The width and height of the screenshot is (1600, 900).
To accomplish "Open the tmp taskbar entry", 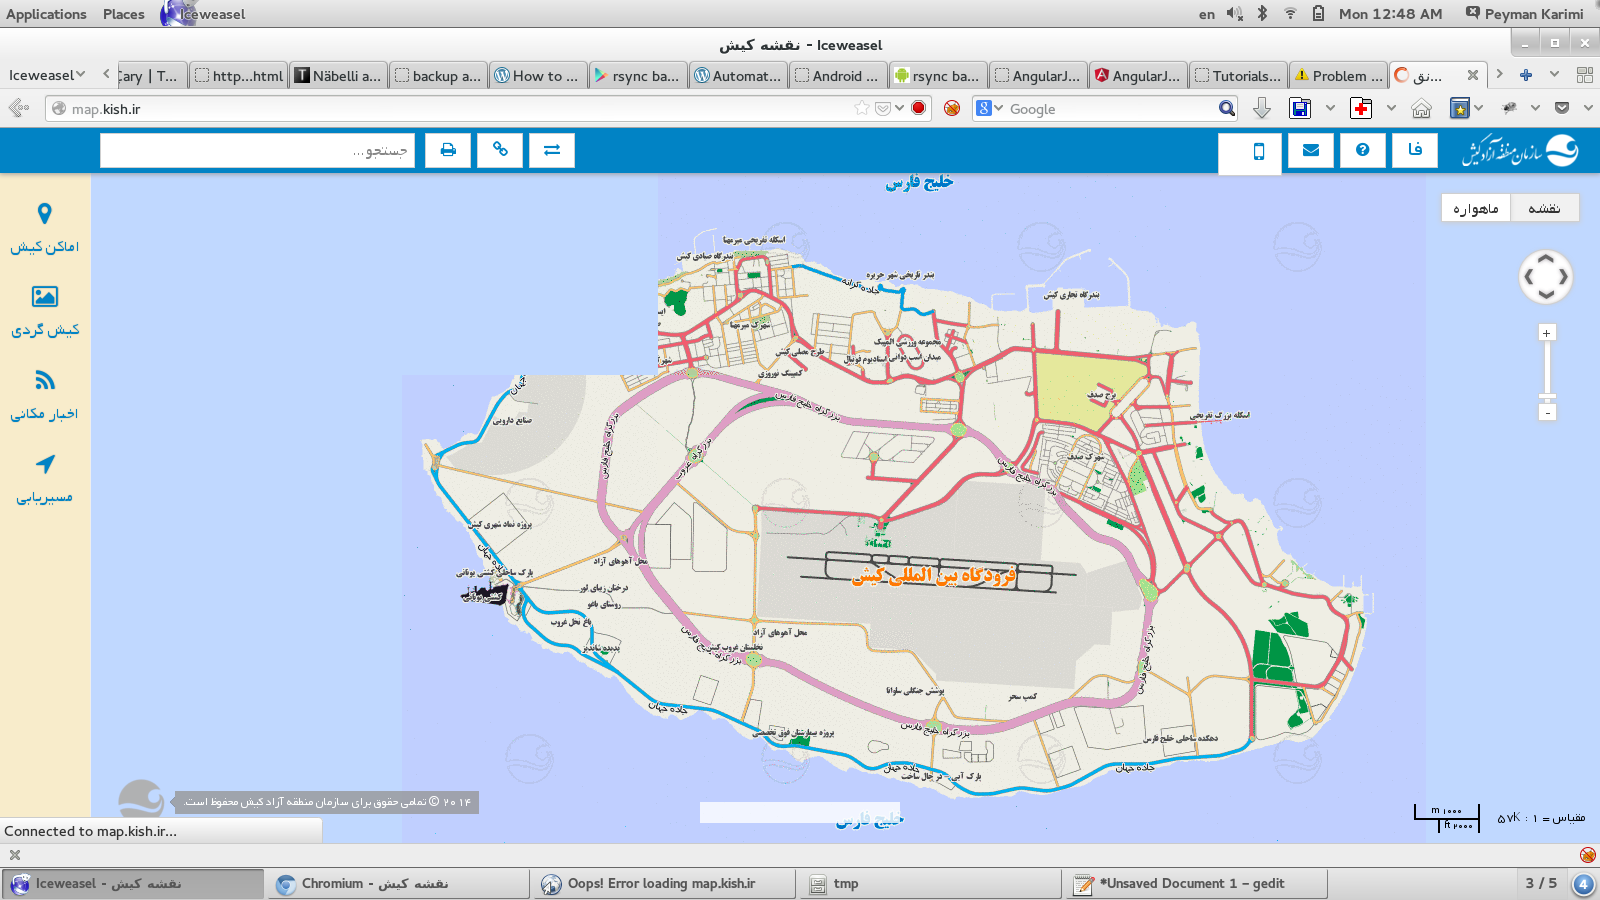I will tap(930, 884).
